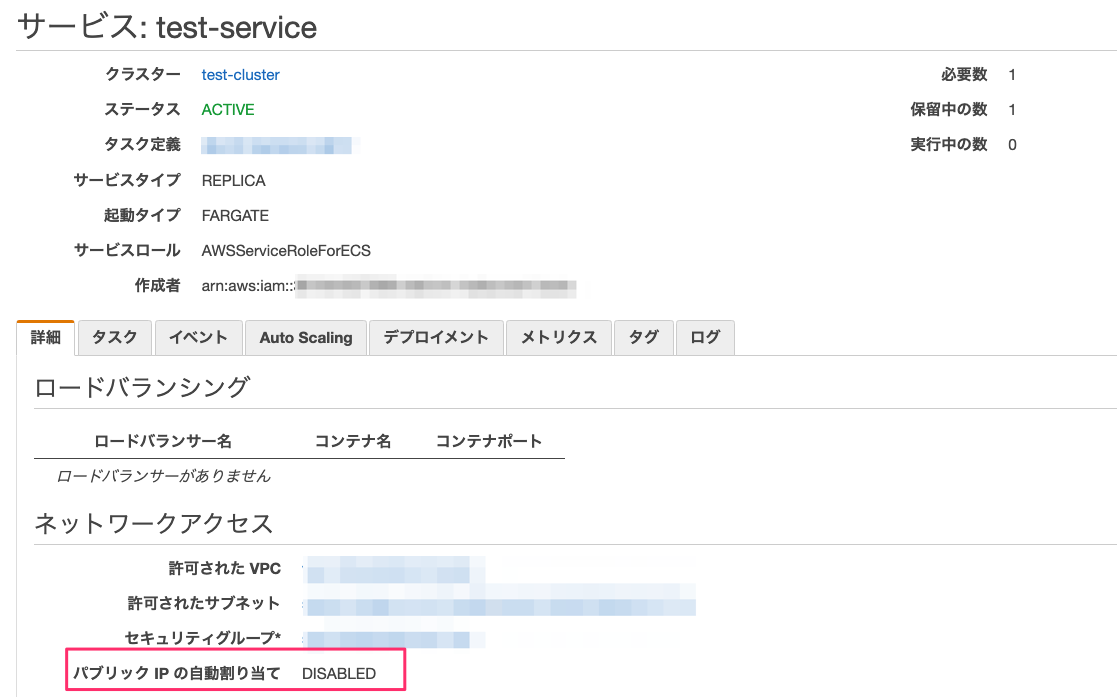Click the 必要数 count value
The height and width of the screenshot is (697, 1117).
[x=1012, y=74]
